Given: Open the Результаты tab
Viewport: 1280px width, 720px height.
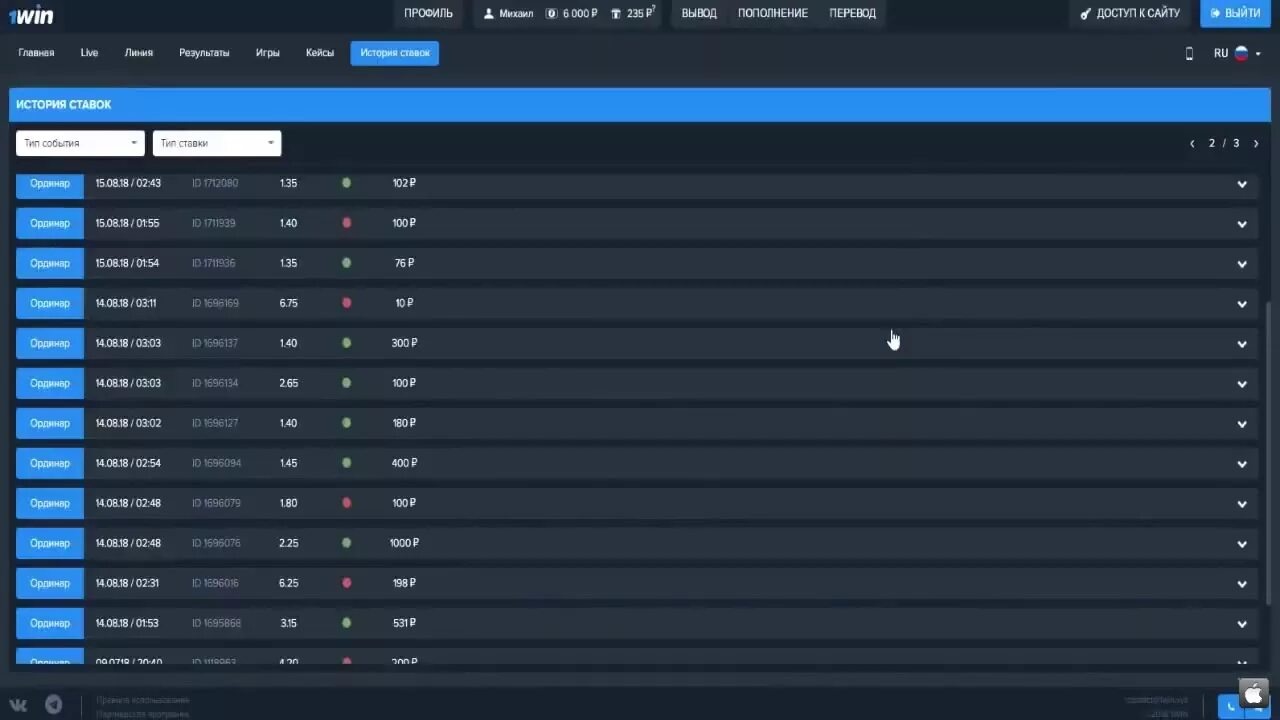Looking at the screenshot, I should [x=204, y=53].
